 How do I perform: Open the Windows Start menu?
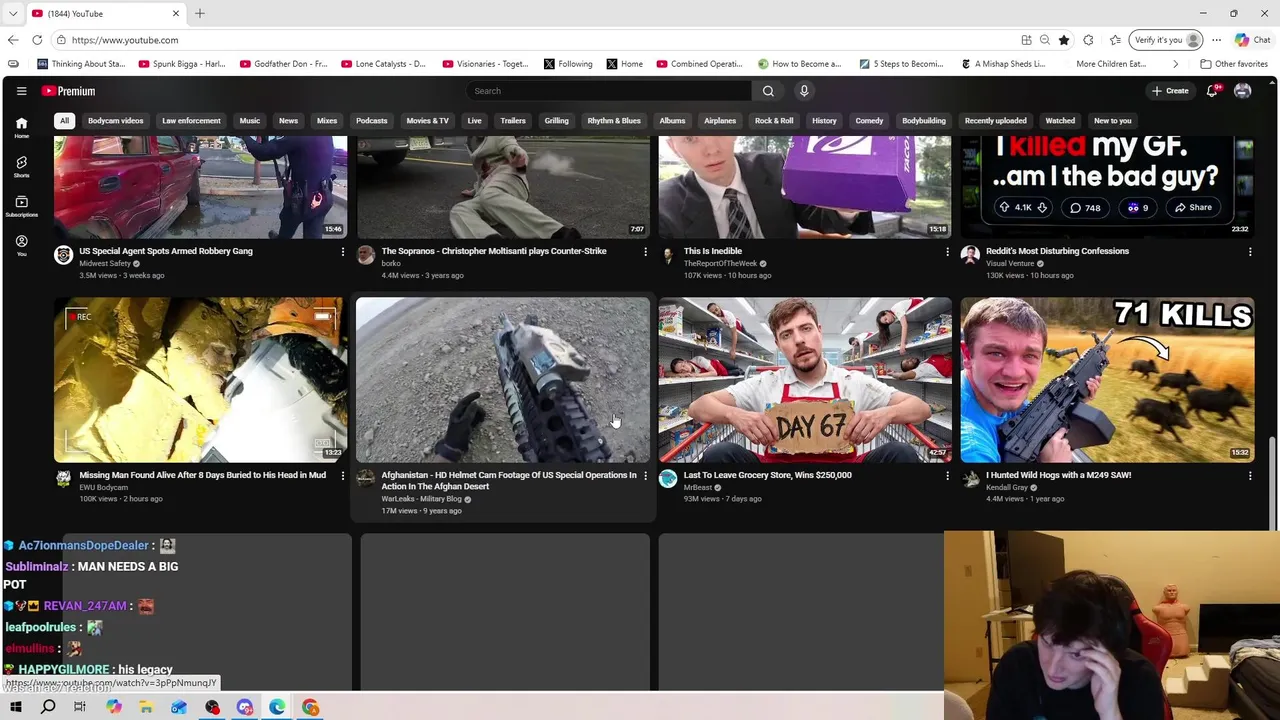click(16, 707)
